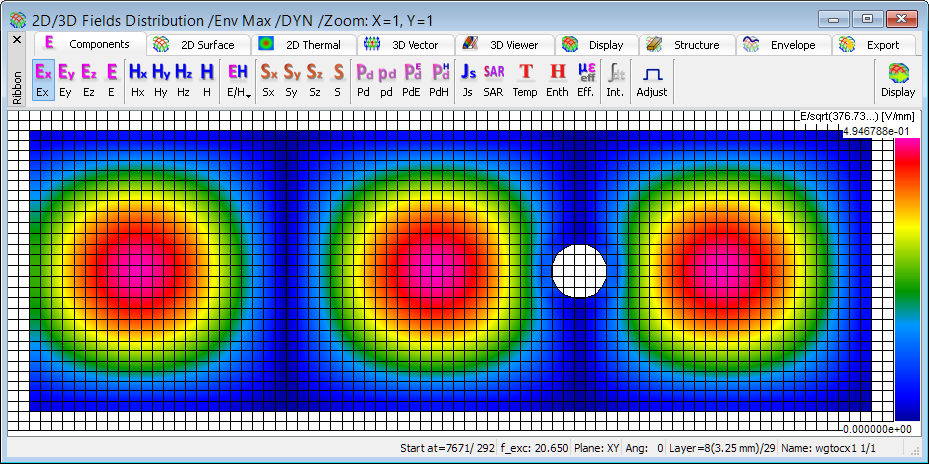Select the Ex field component icon
Screen dimensions: 929x464
click(x=43, y=80)
